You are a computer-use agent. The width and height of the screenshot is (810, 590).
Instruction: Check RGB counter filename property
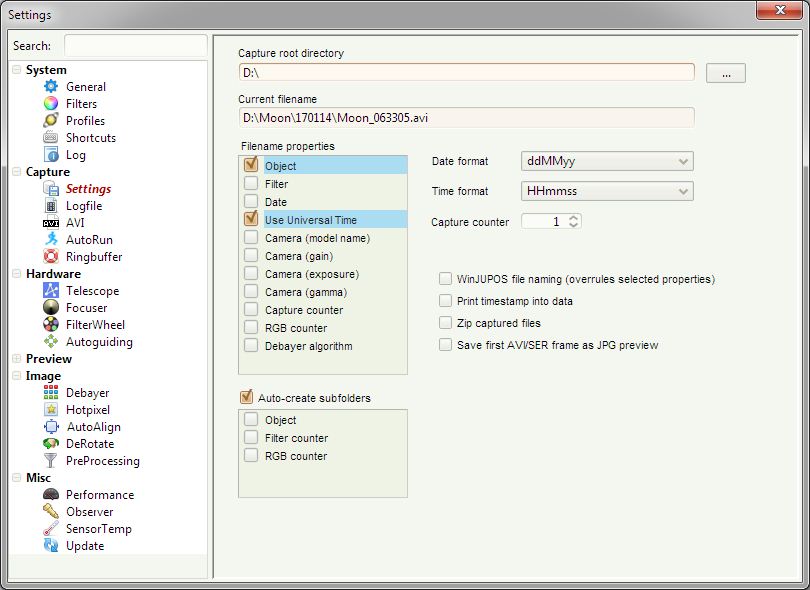pyautogui.click(x=251, y=328)
